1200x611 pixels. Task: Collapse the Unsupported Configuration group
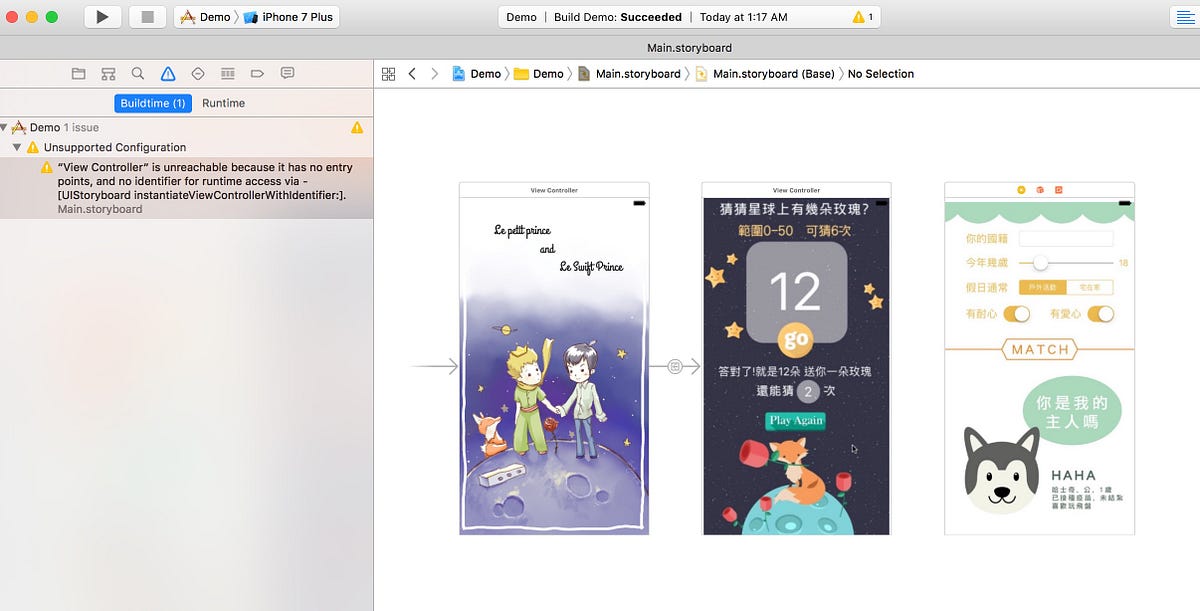click(17, 147)
